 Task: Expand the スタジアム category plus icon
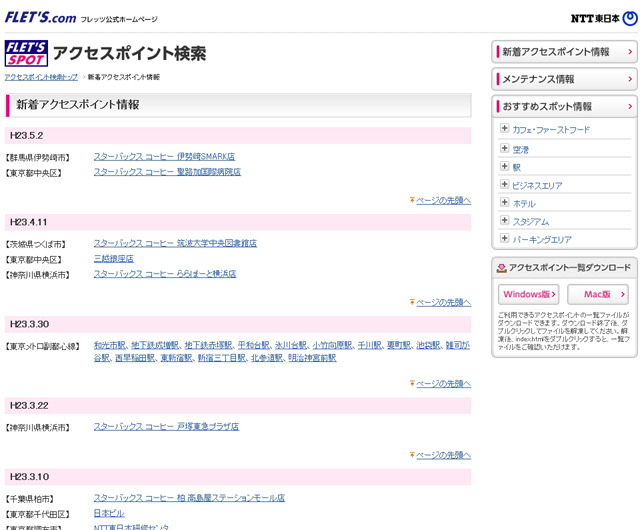[504, 220]
